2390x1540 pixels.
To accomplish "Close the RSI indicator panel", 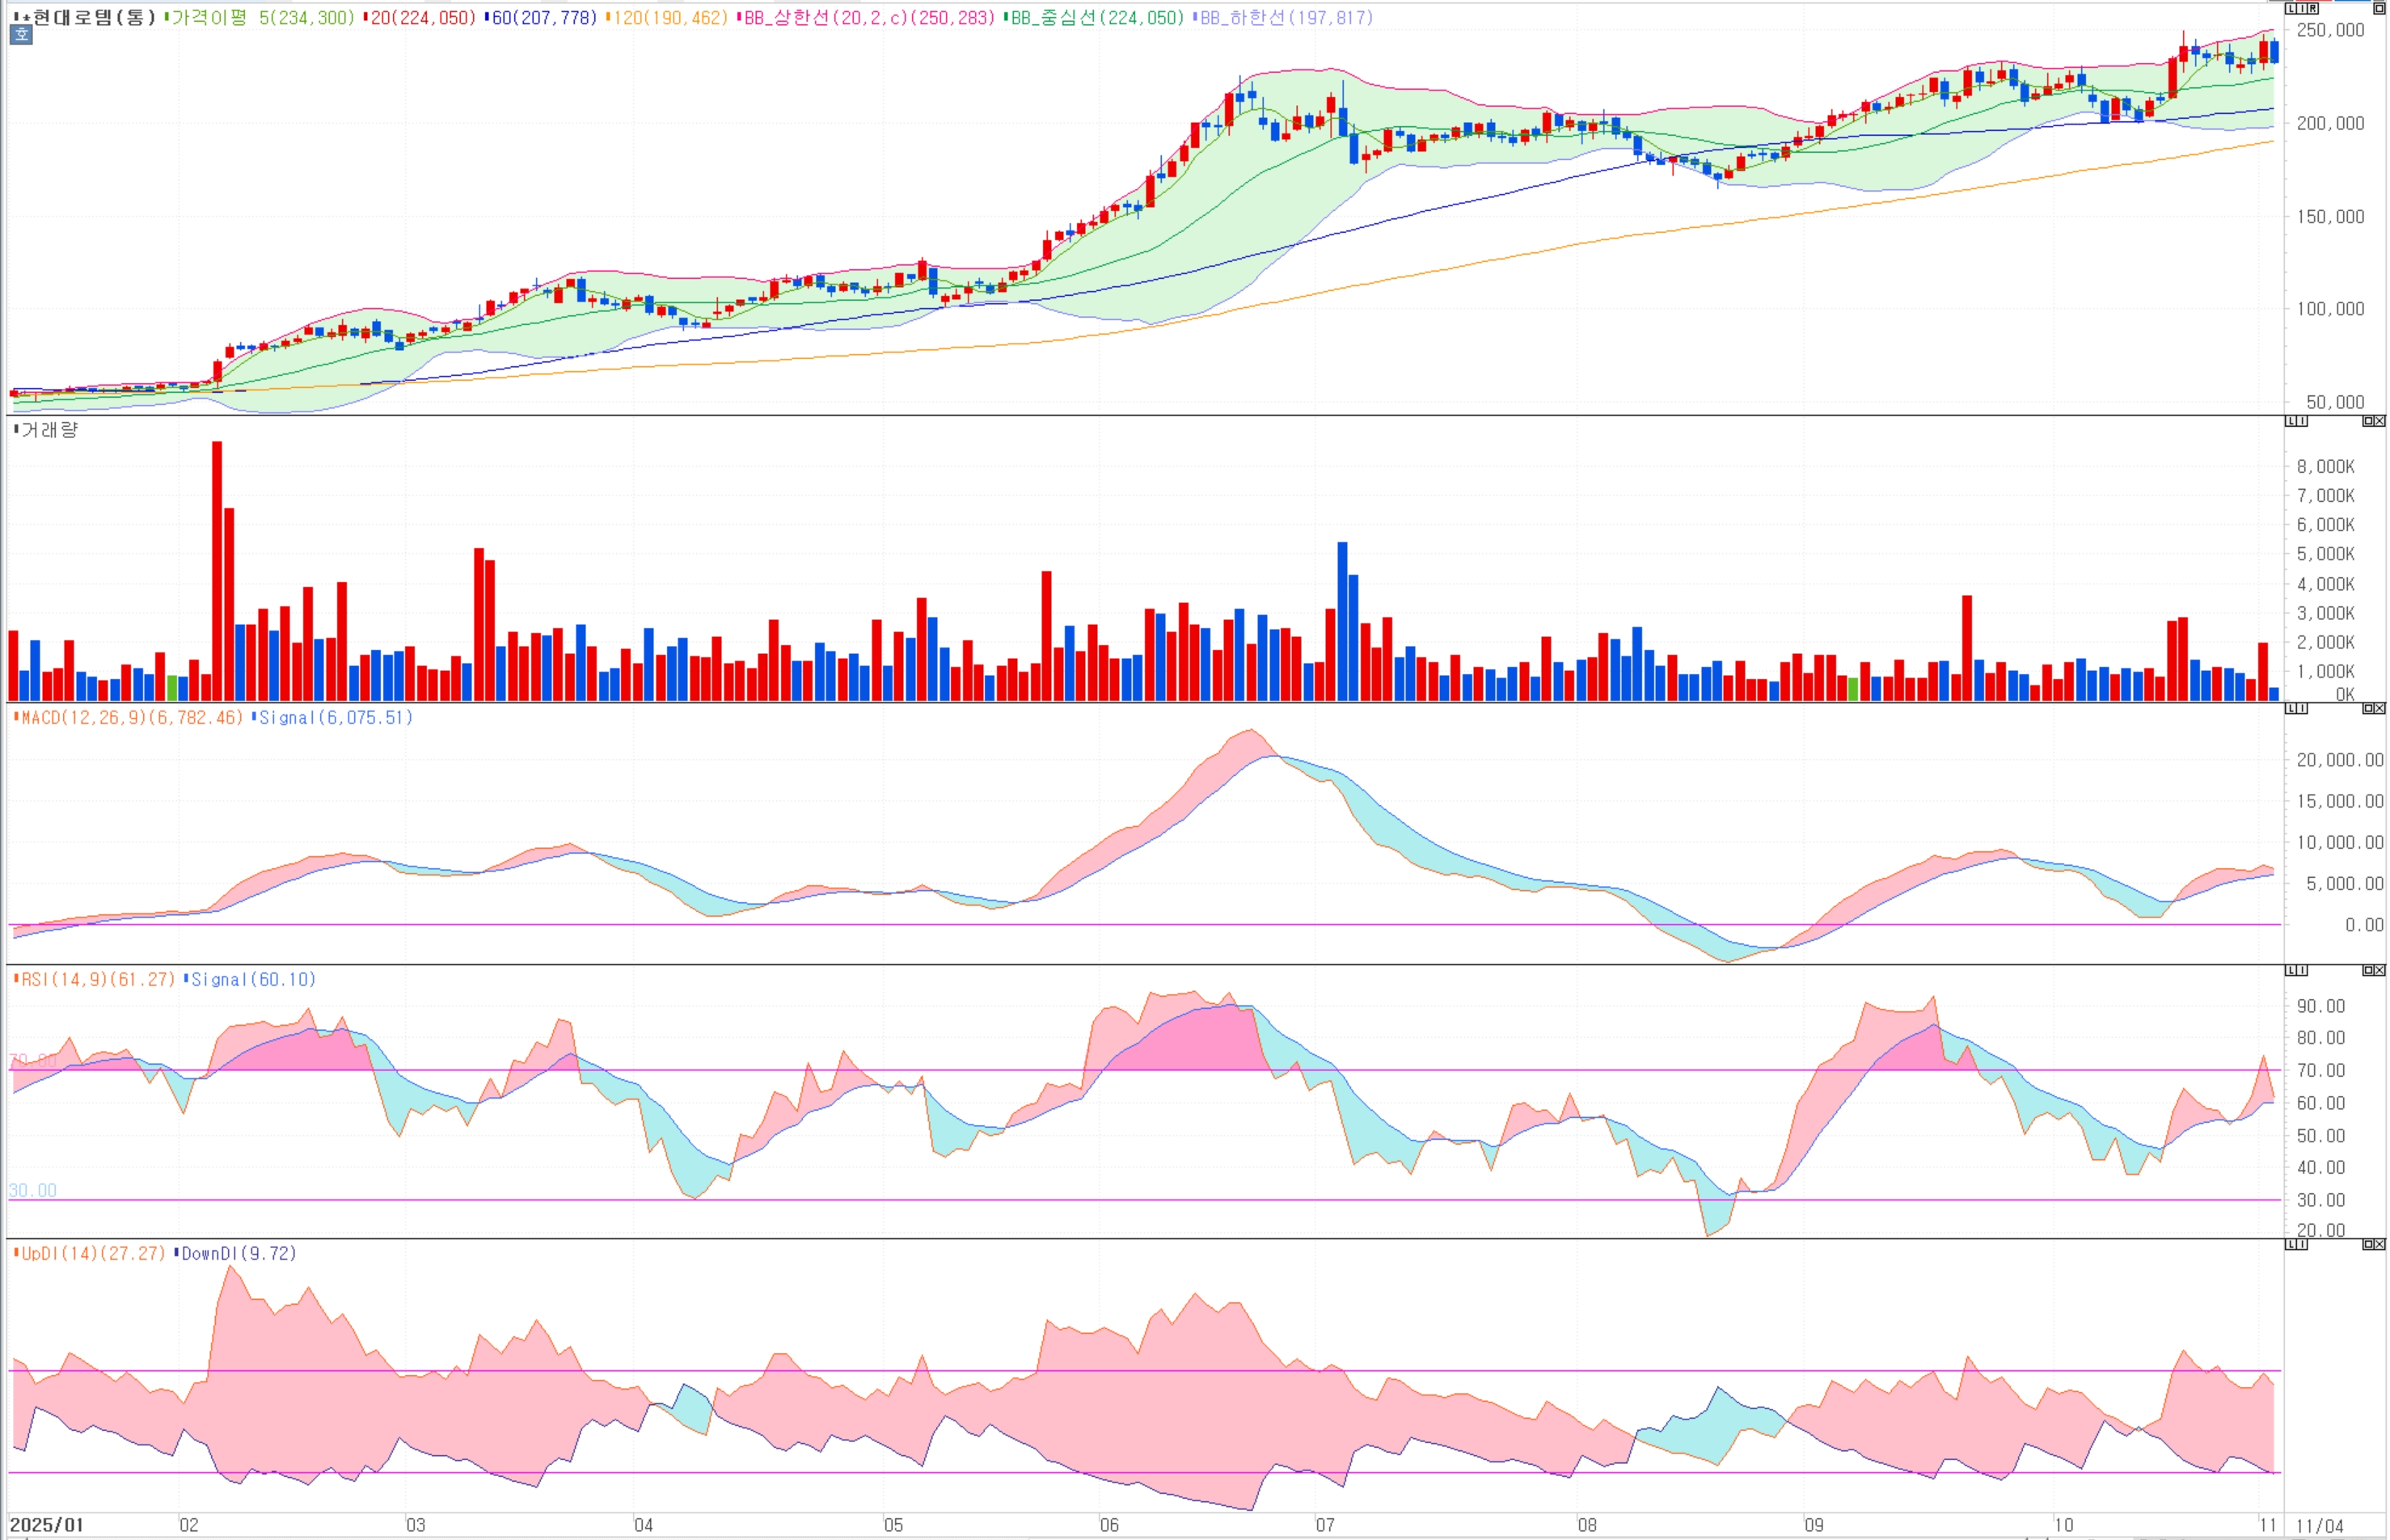I will (x=2380, y=970).
